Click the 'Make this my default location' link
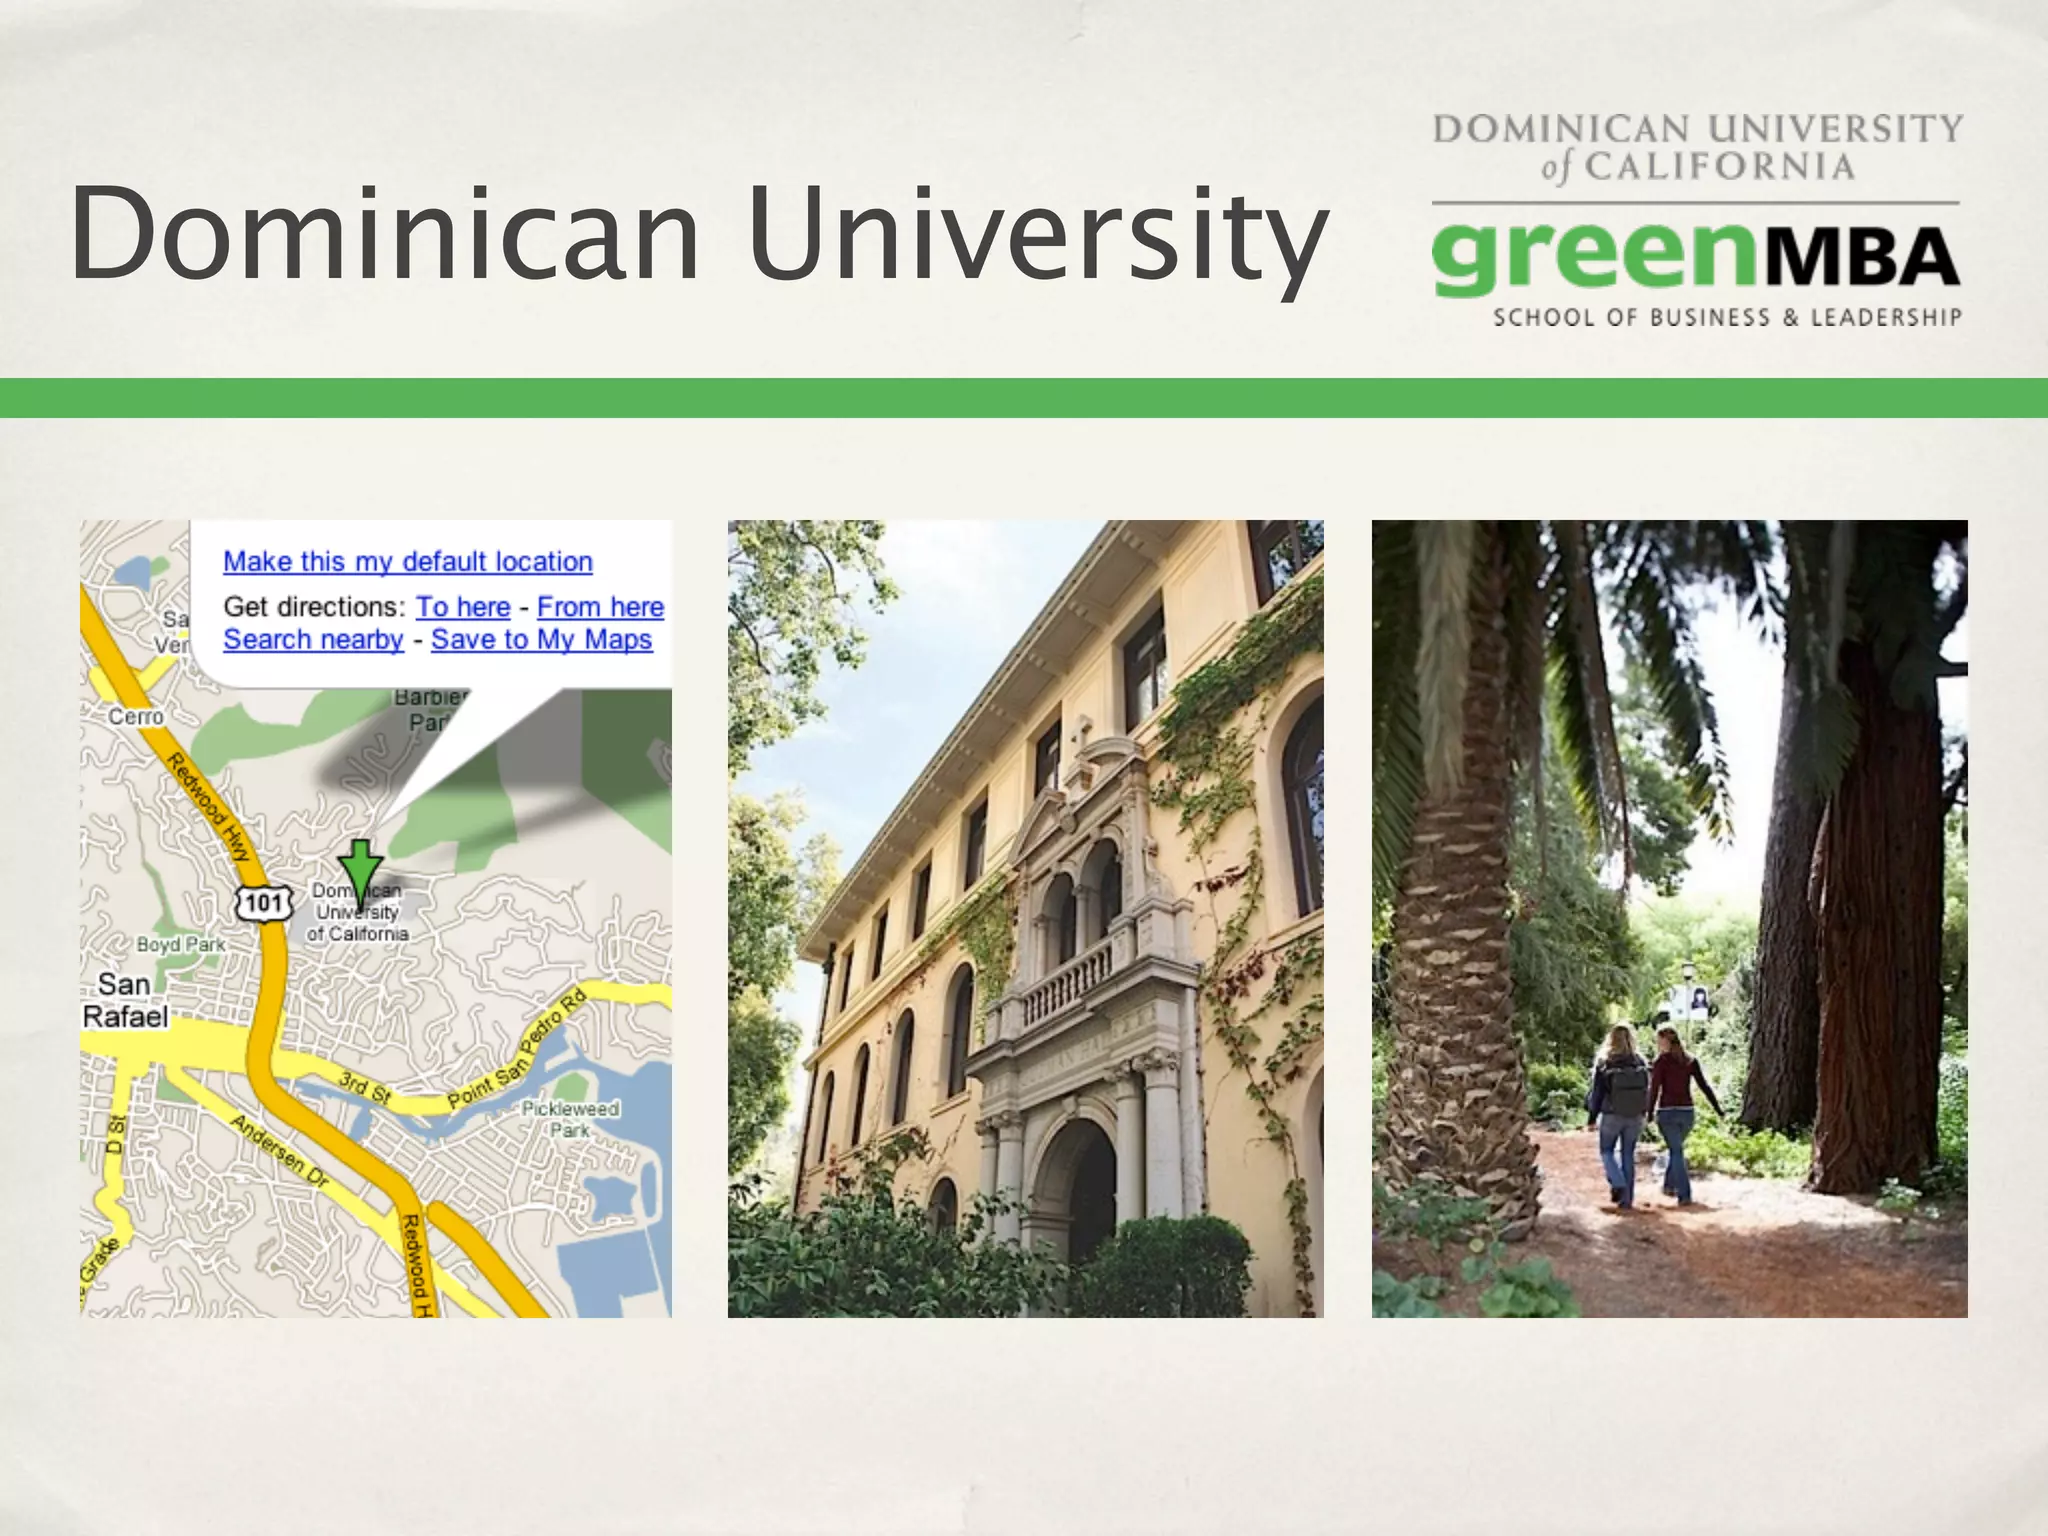This screenshot has width=2048, height=1536. coord(408,562)
